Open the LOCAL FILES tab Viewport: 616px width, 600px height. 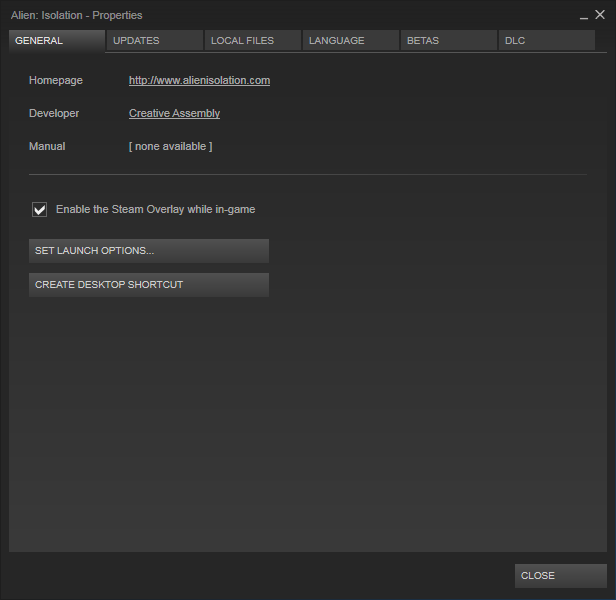tap(253, 40)
